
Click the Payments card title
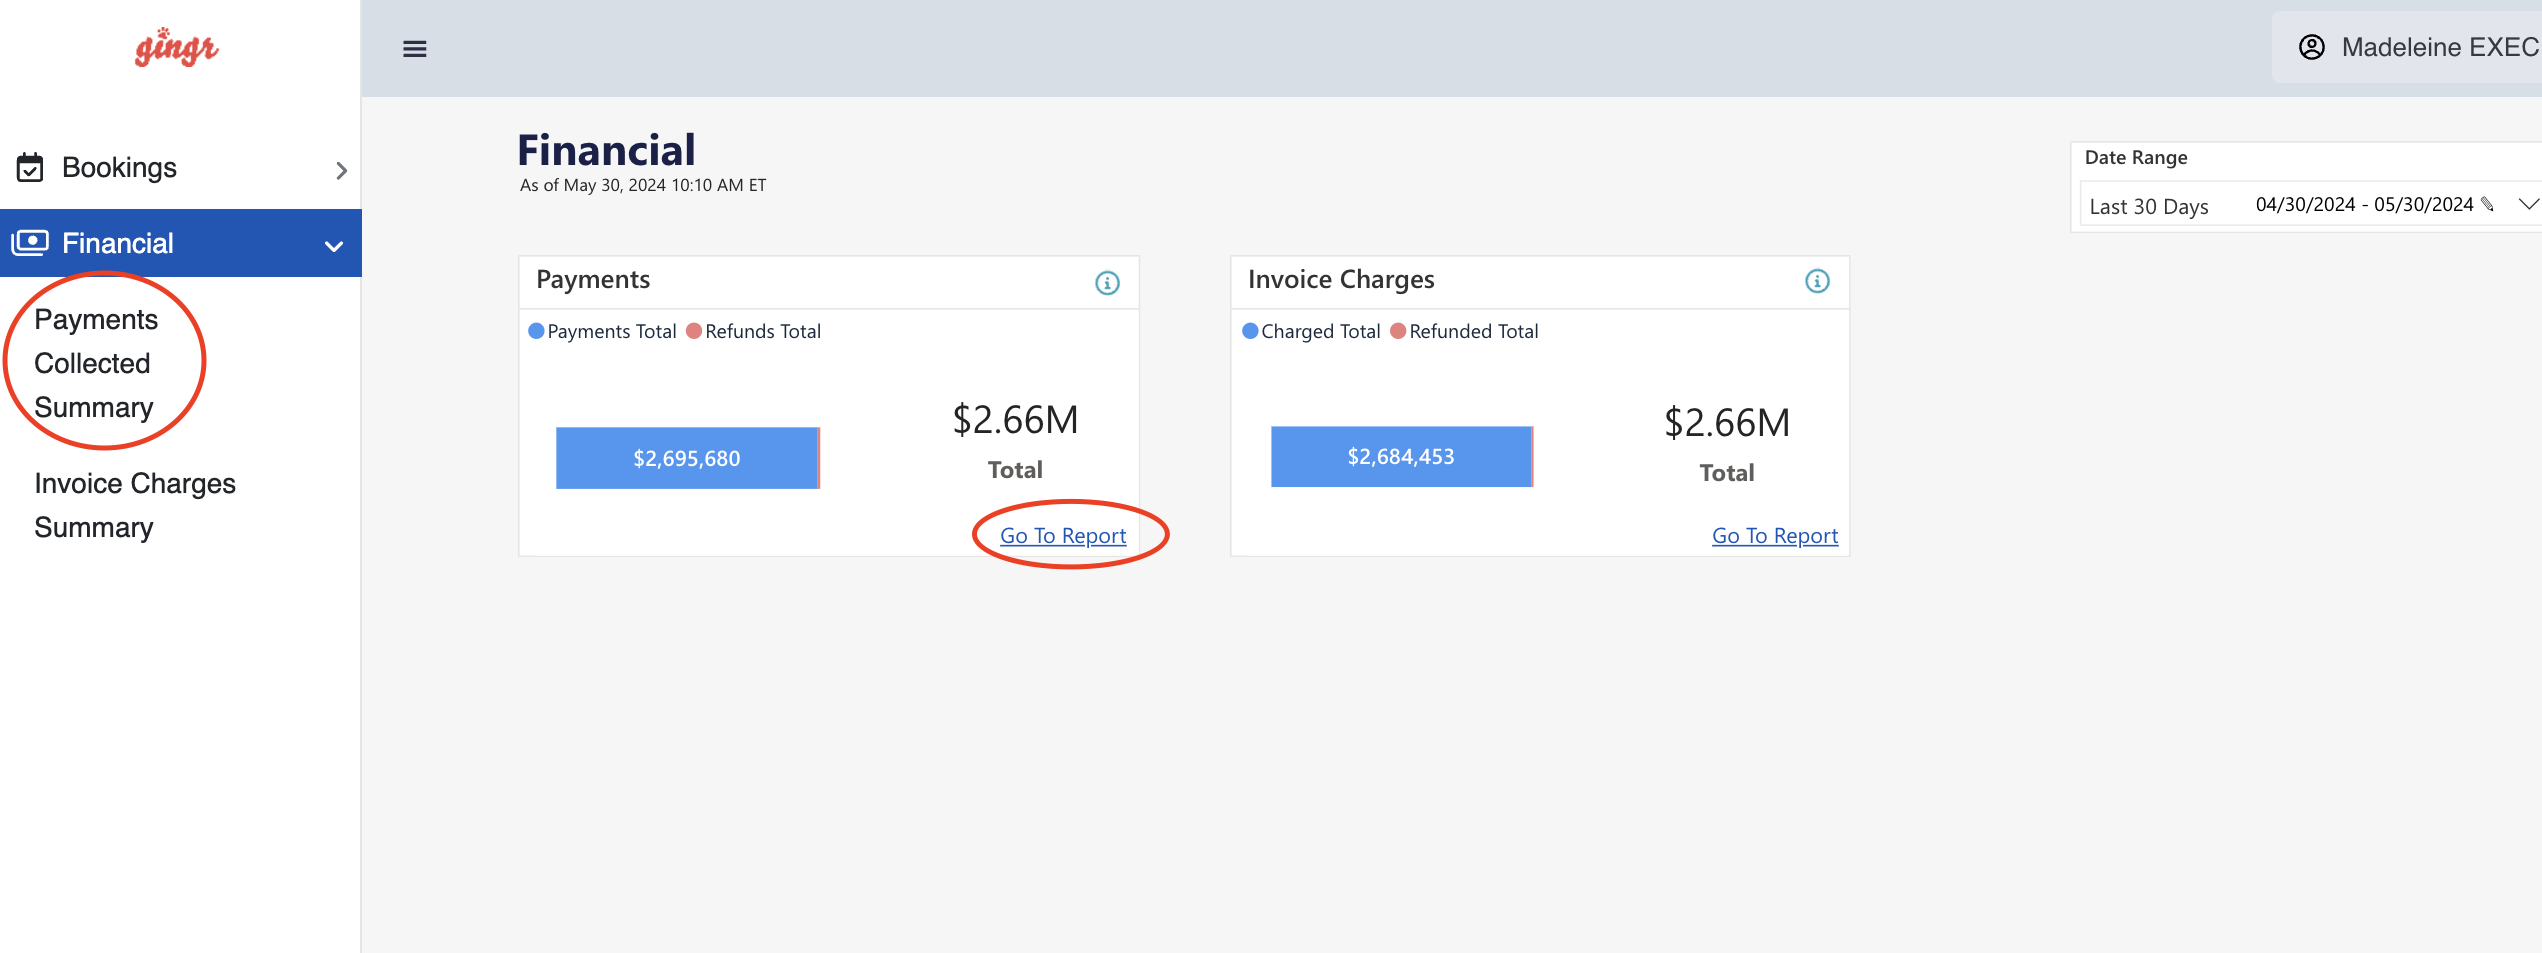(593, 280)
